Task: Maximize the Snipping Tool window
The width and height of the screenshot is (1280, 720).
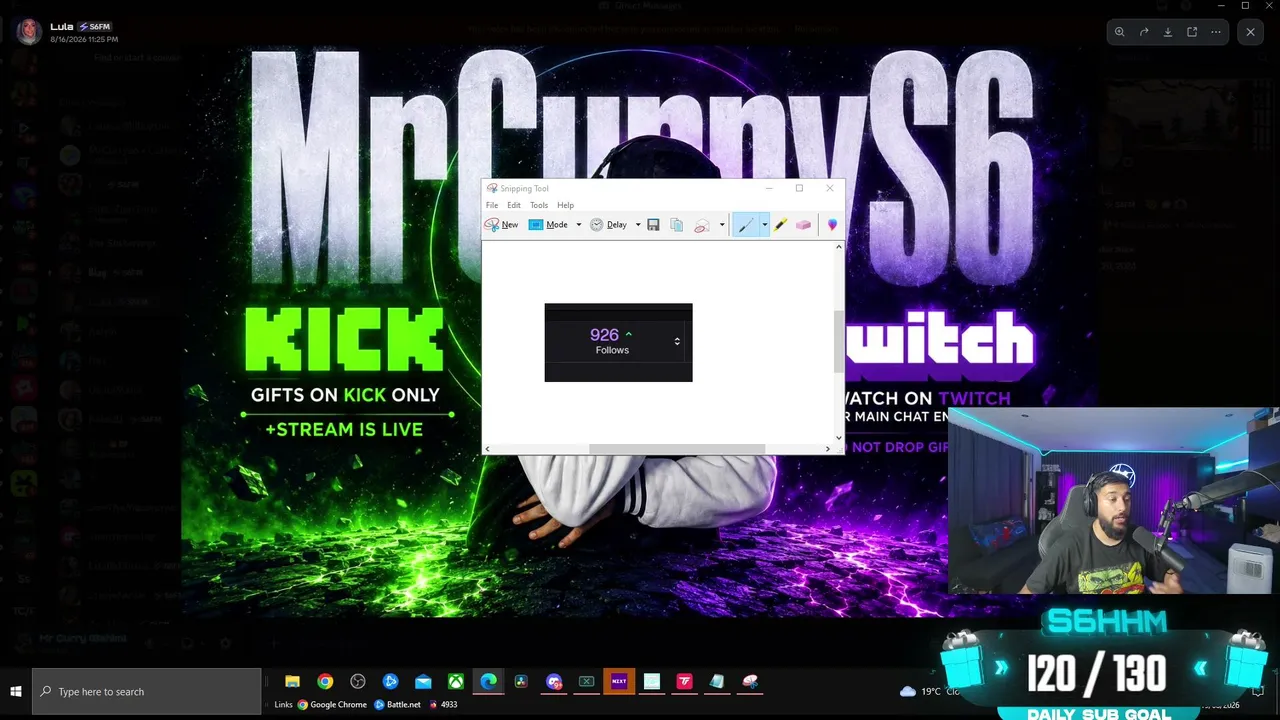Action: pyautogui.click(x=799, y=188)
